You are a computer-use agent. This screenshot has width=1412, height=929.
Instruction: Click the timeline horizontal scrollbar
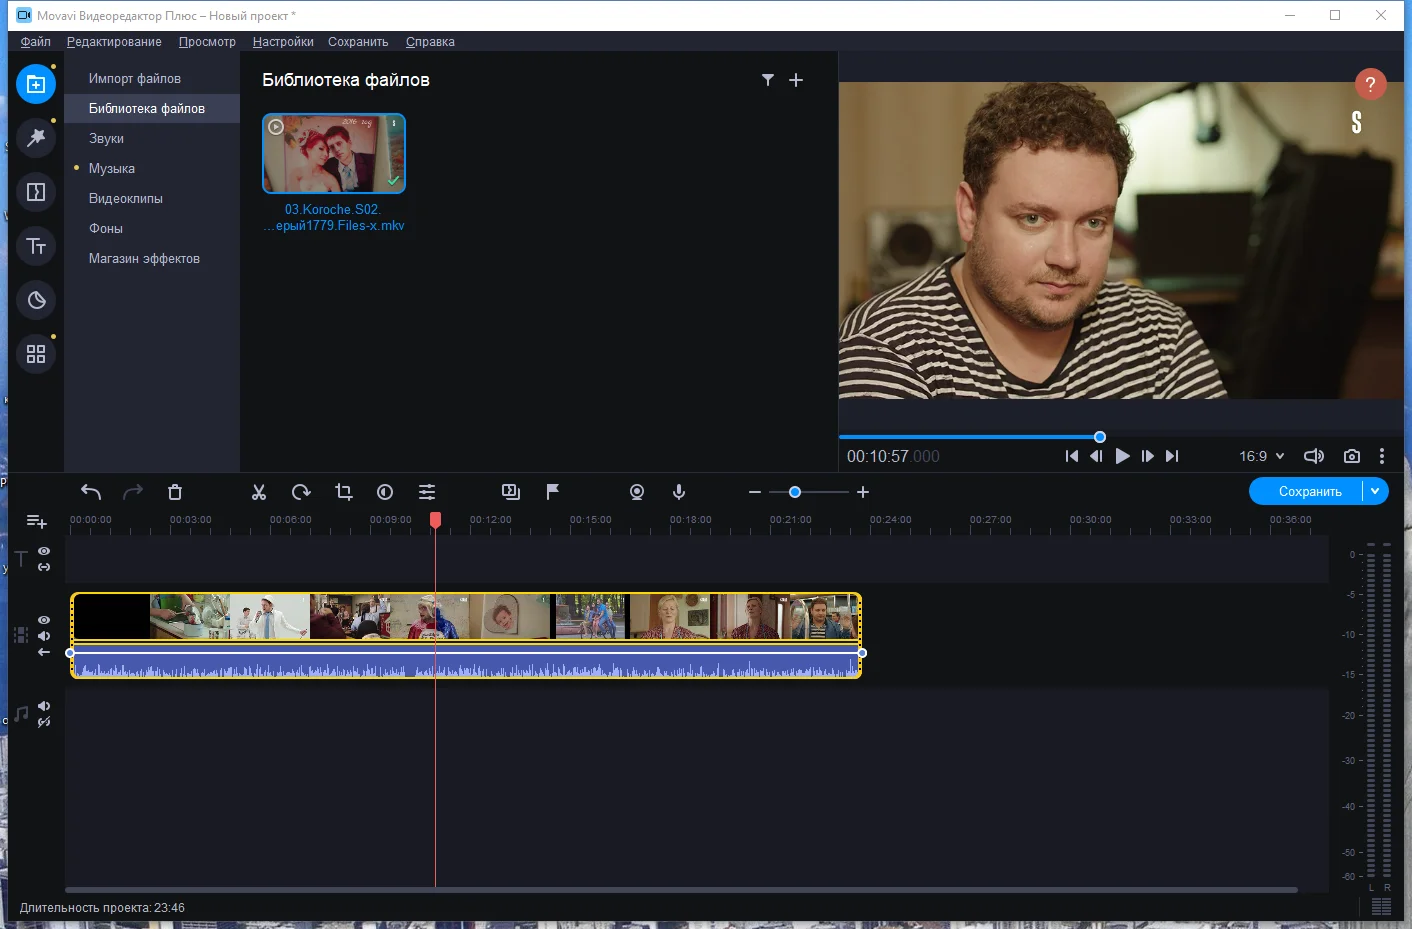[x=681, y=889]
